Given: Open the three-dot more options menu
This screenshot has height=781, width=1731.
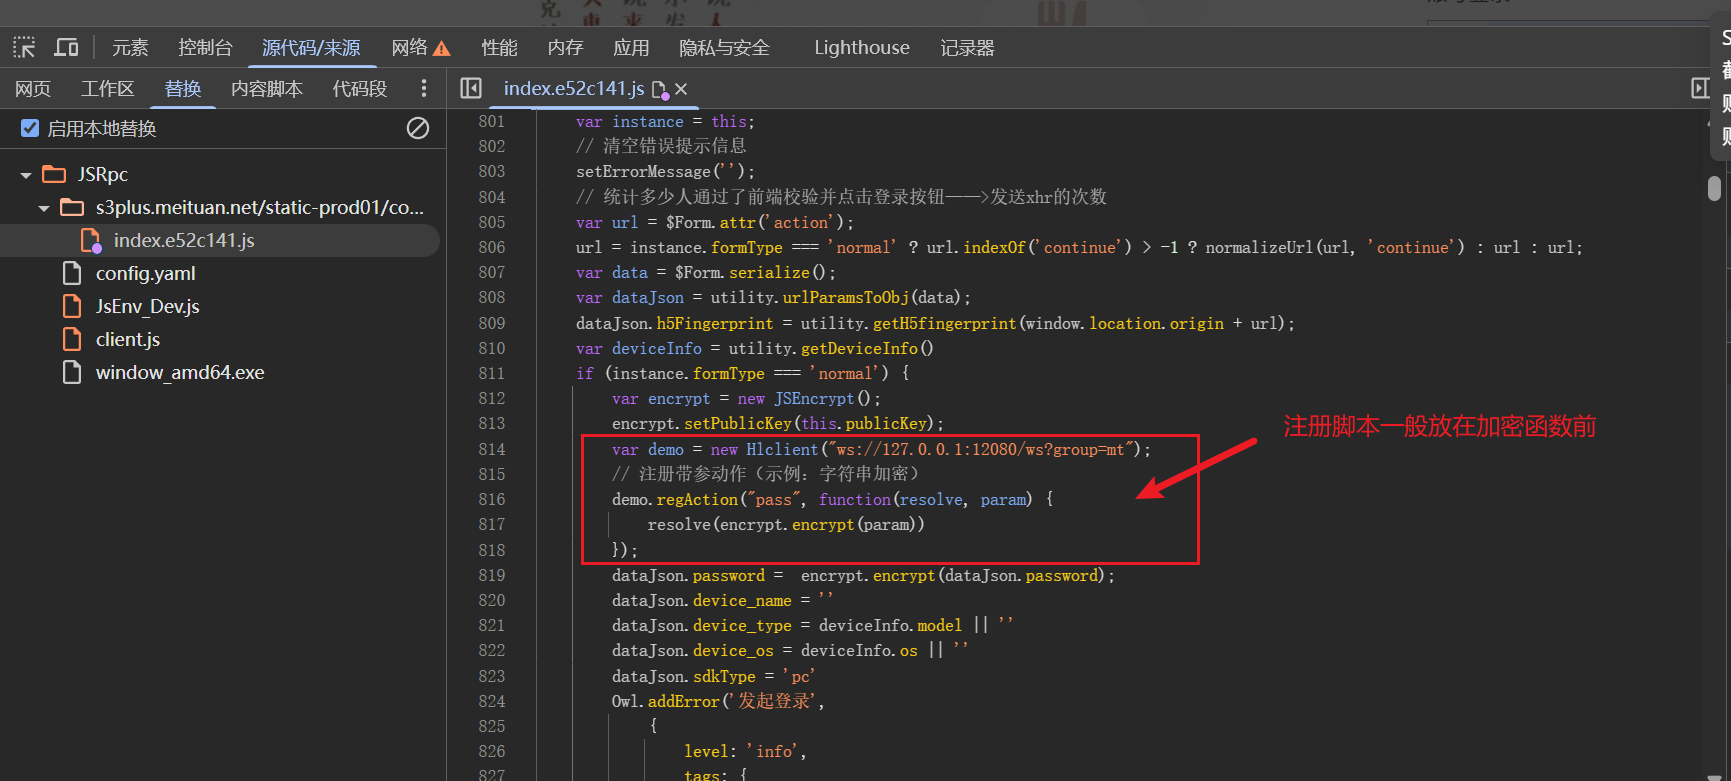Looking at the screenshot, I should pyautogui.click(x=424, y=89).
